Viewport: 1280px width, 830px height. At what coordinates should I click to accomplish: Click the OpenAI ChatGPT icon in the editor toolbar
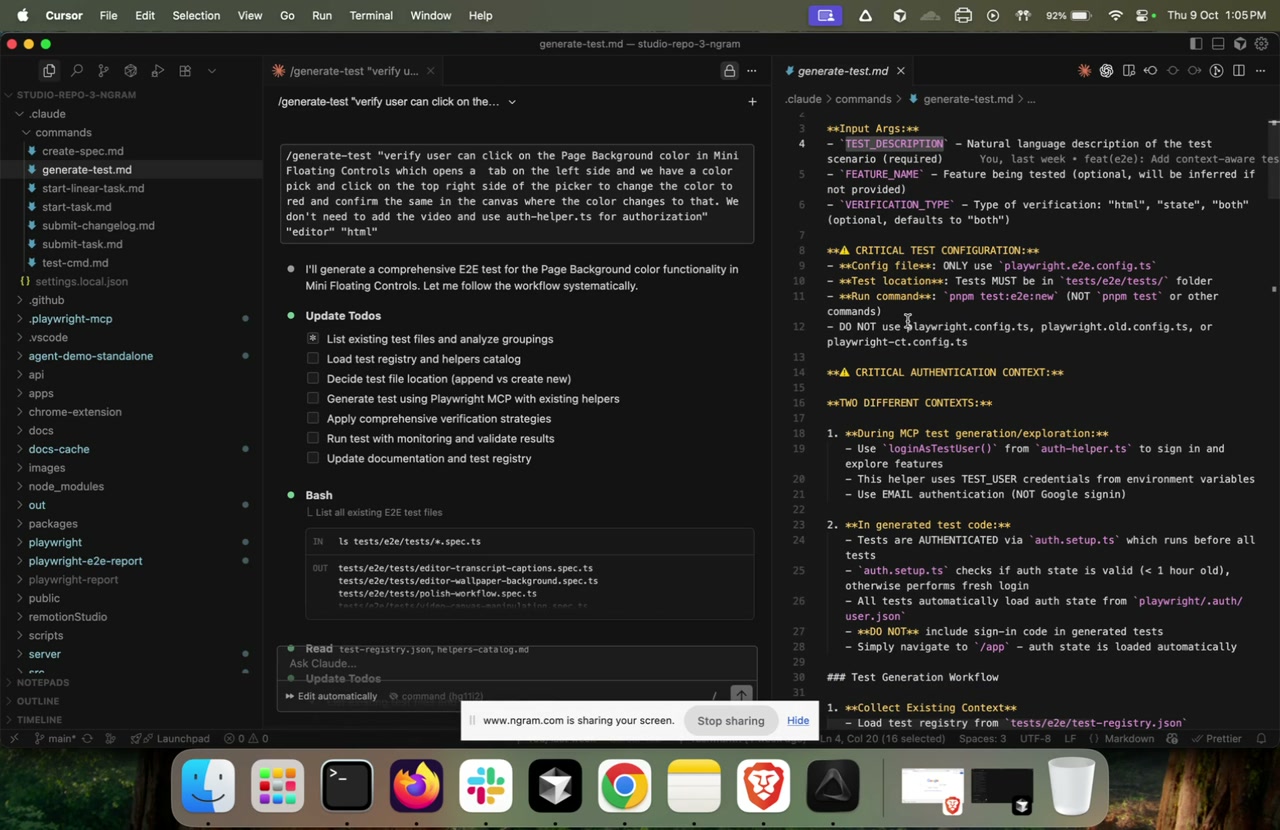coord(1106,71)
